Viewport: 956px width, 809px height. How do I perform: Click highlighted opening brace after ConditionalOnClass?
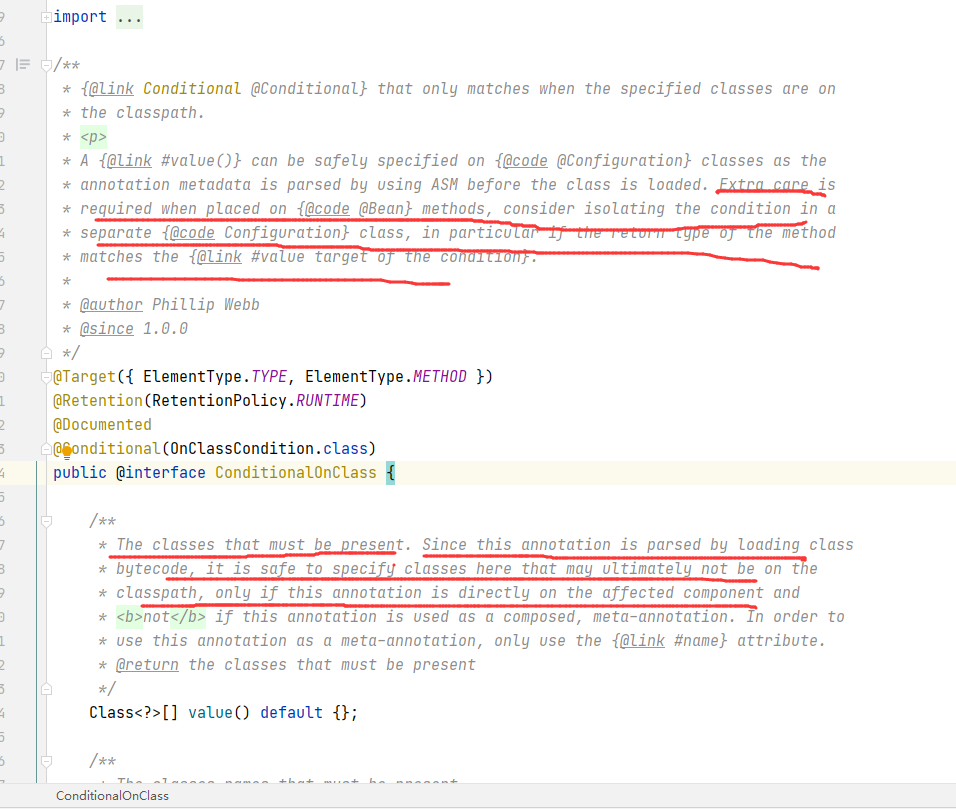pos(390,473)
